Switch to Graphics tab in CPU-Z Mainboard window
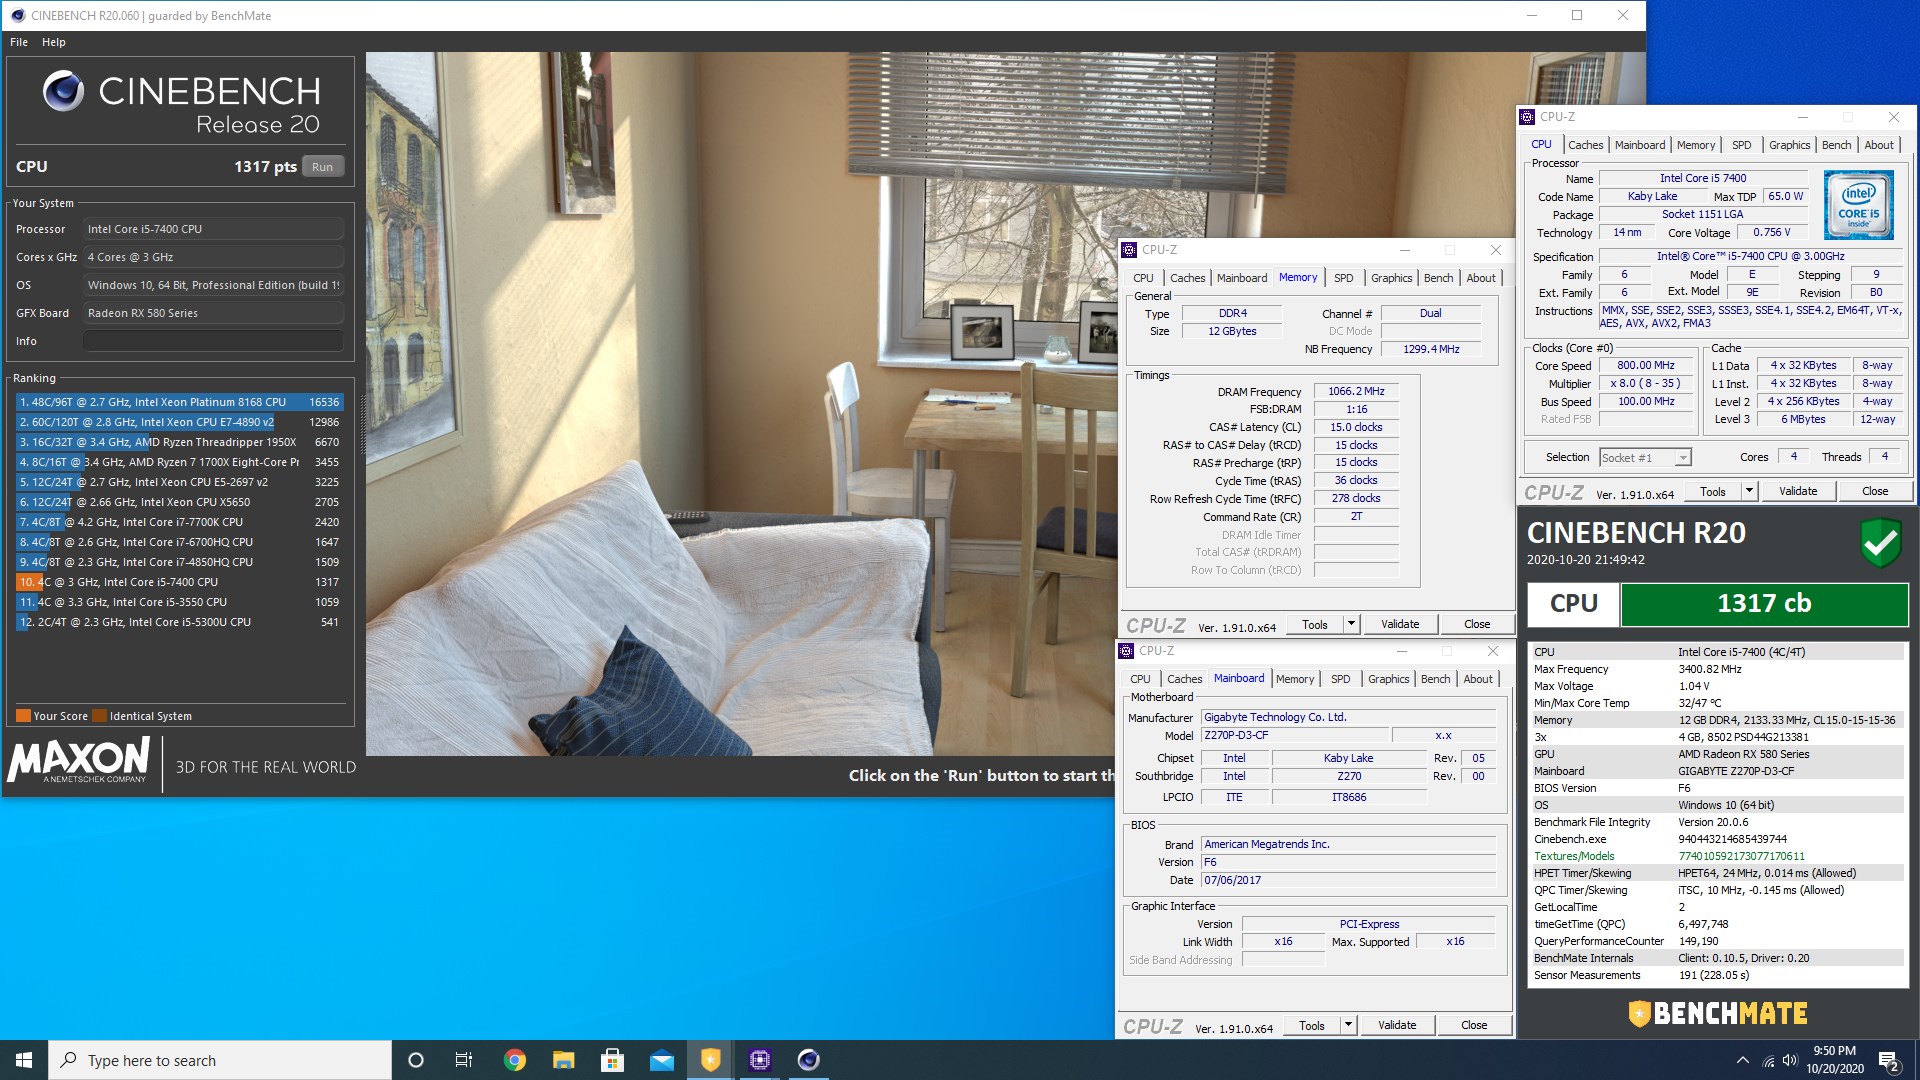 [x=1388, y=679]
